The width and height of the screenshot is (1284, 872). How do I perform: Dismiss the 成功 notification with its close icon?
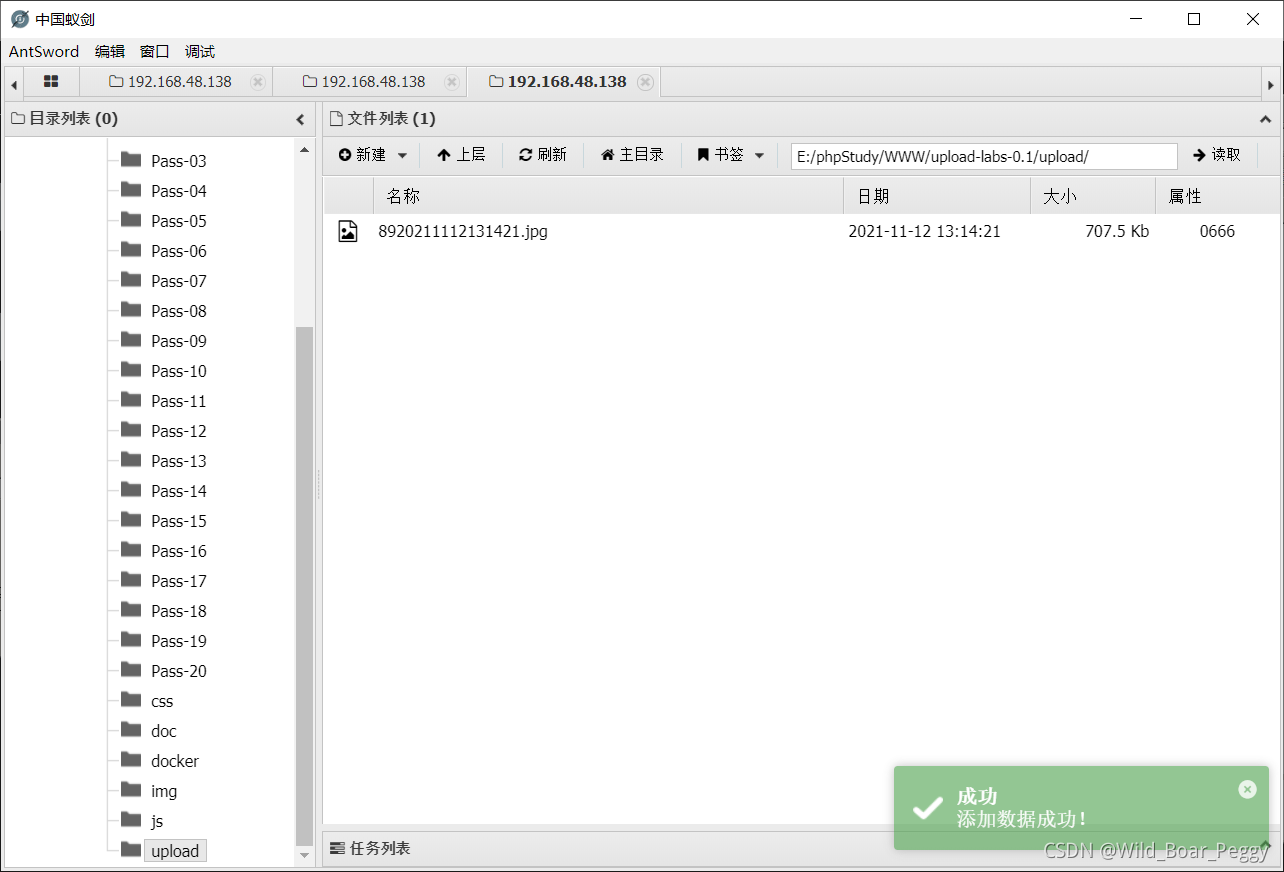tap(1247, 789)
